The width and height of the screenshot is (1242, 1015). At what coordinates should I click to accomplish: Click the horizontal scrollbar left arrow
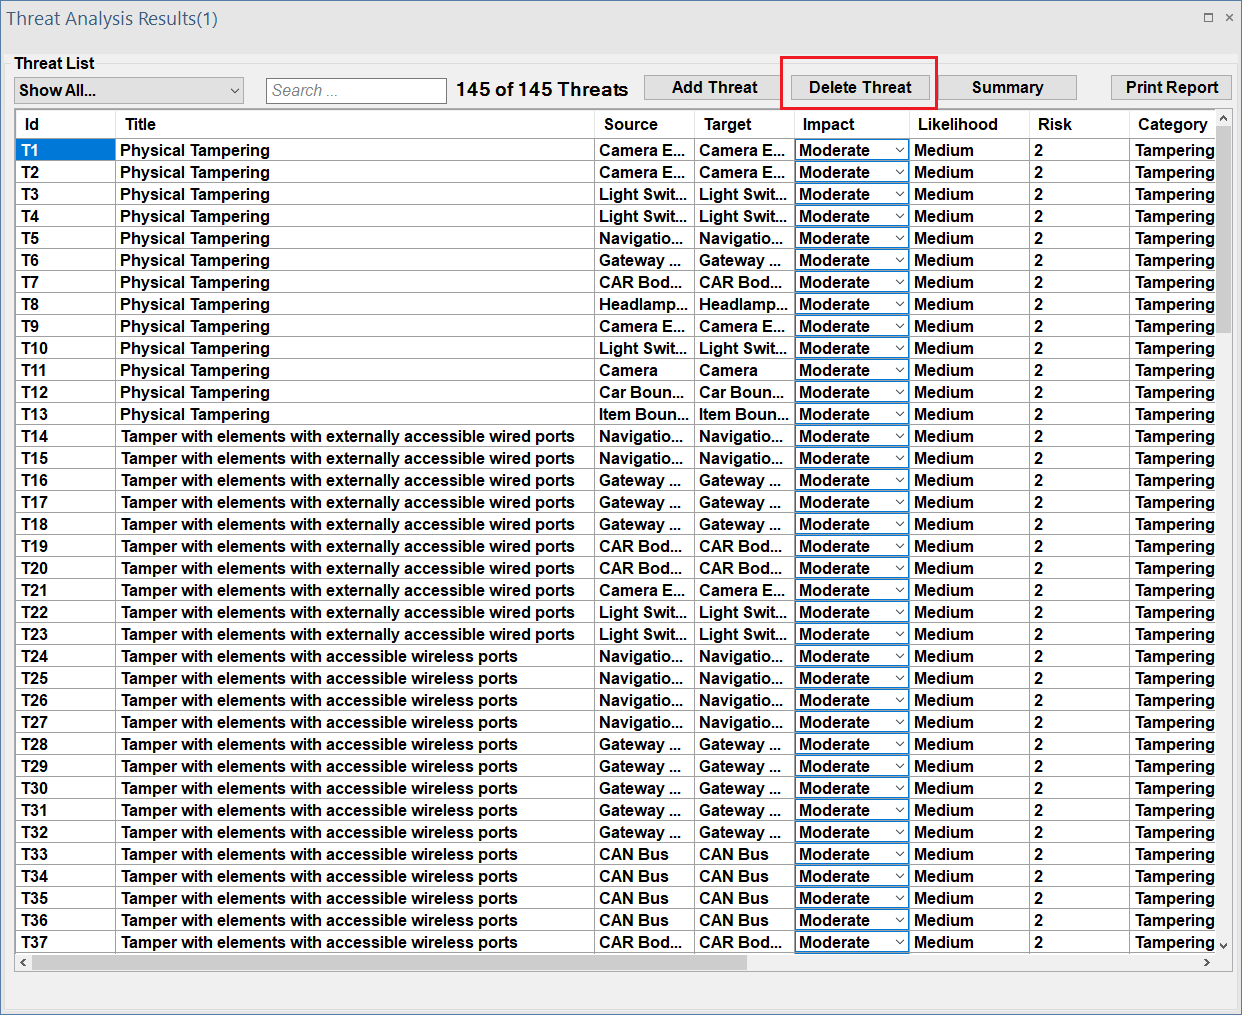[x=24, y=962]
